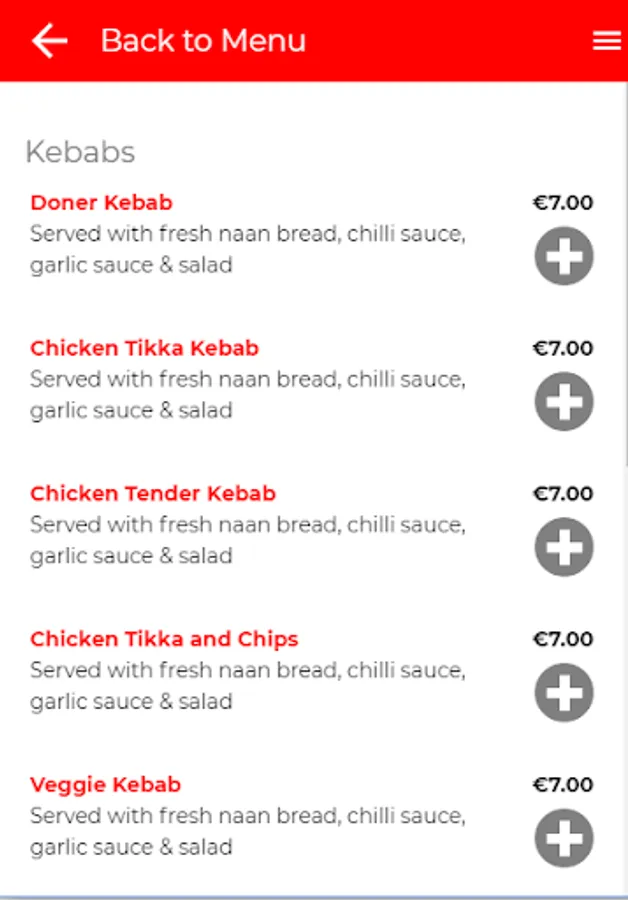Open the Chicken Tikka and Chips title
The height and width of the screenshot is (900, 628).
(164, 639)
